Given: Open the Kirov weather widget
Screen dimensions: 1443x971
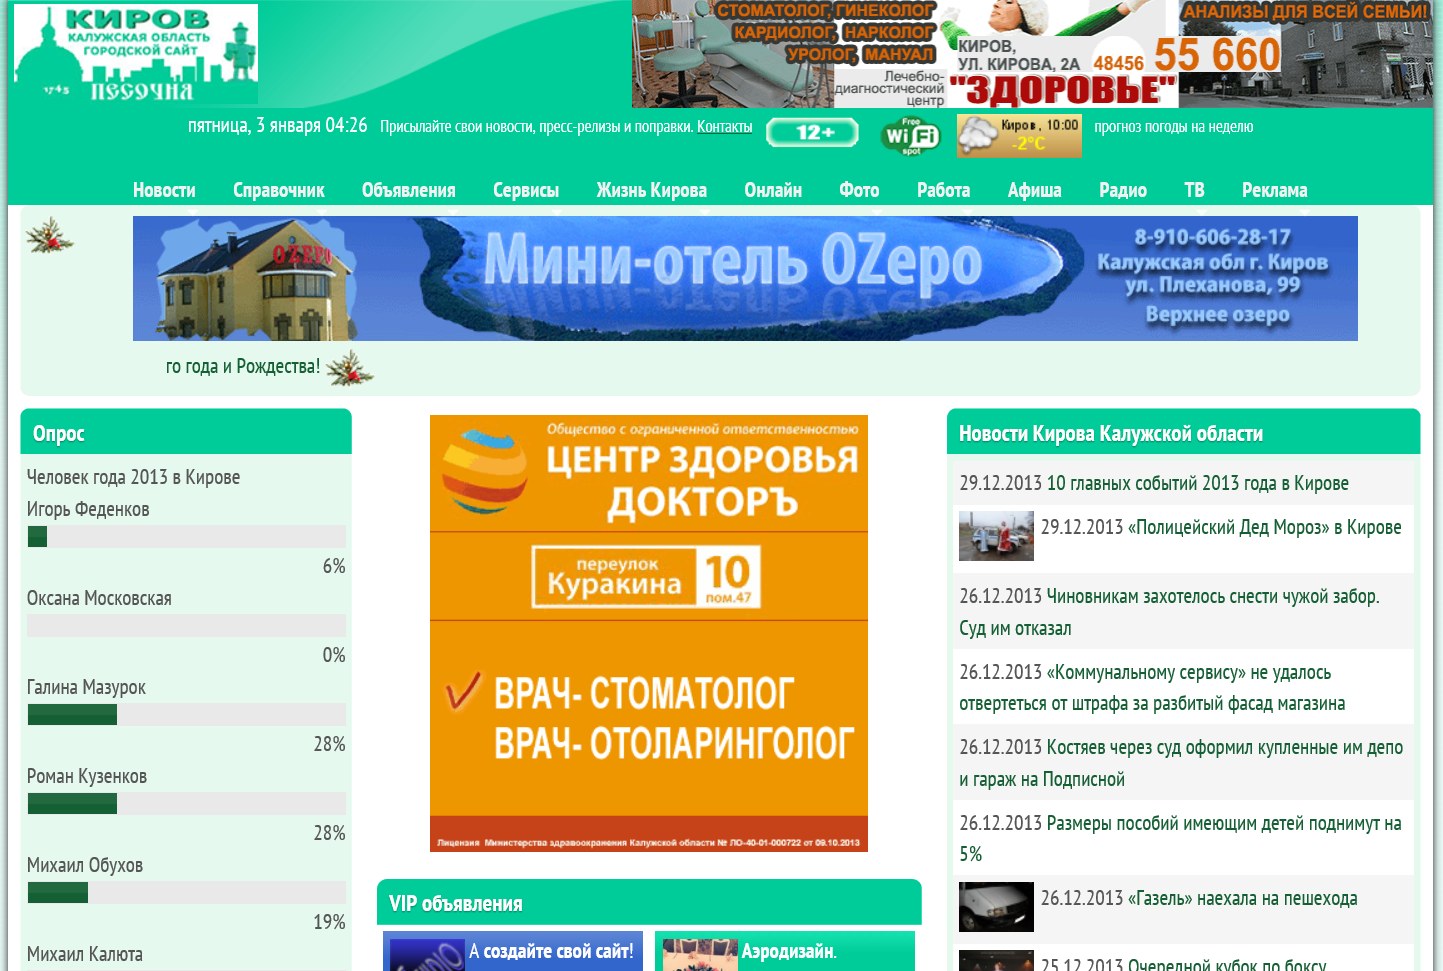Looking at the screenshot, I should 1018,135.
